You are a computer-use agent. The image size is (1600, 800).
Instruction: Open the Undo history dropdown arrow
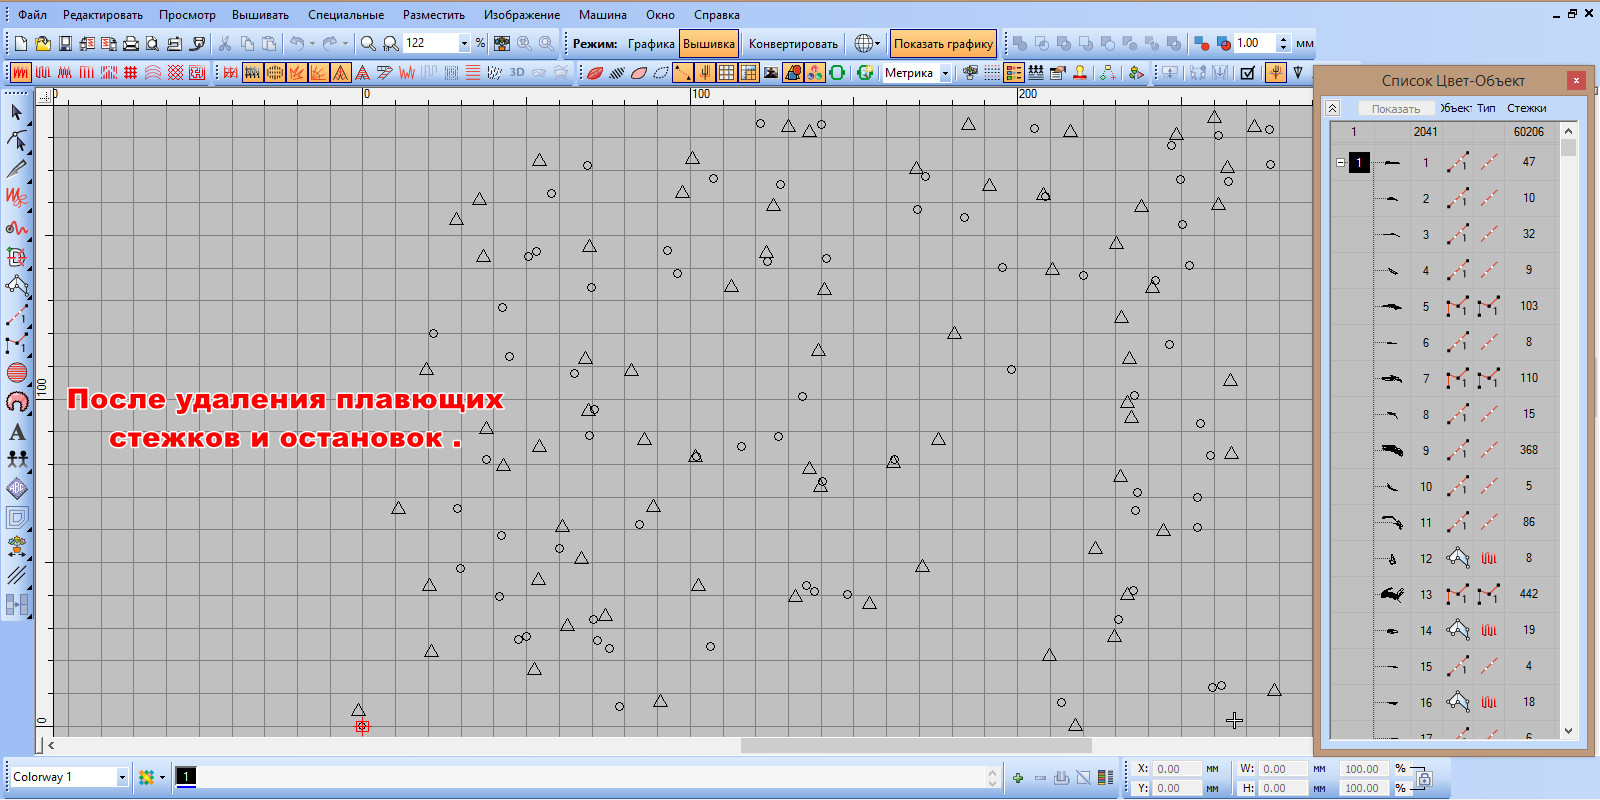[312, 43]
